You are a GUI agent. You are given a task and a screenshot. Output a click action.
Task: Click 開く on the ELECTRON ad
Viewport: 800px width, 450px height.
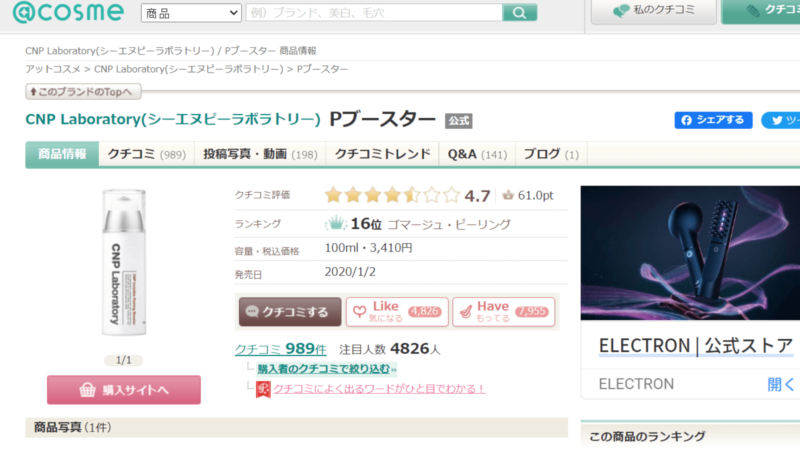tap(781, 384)
